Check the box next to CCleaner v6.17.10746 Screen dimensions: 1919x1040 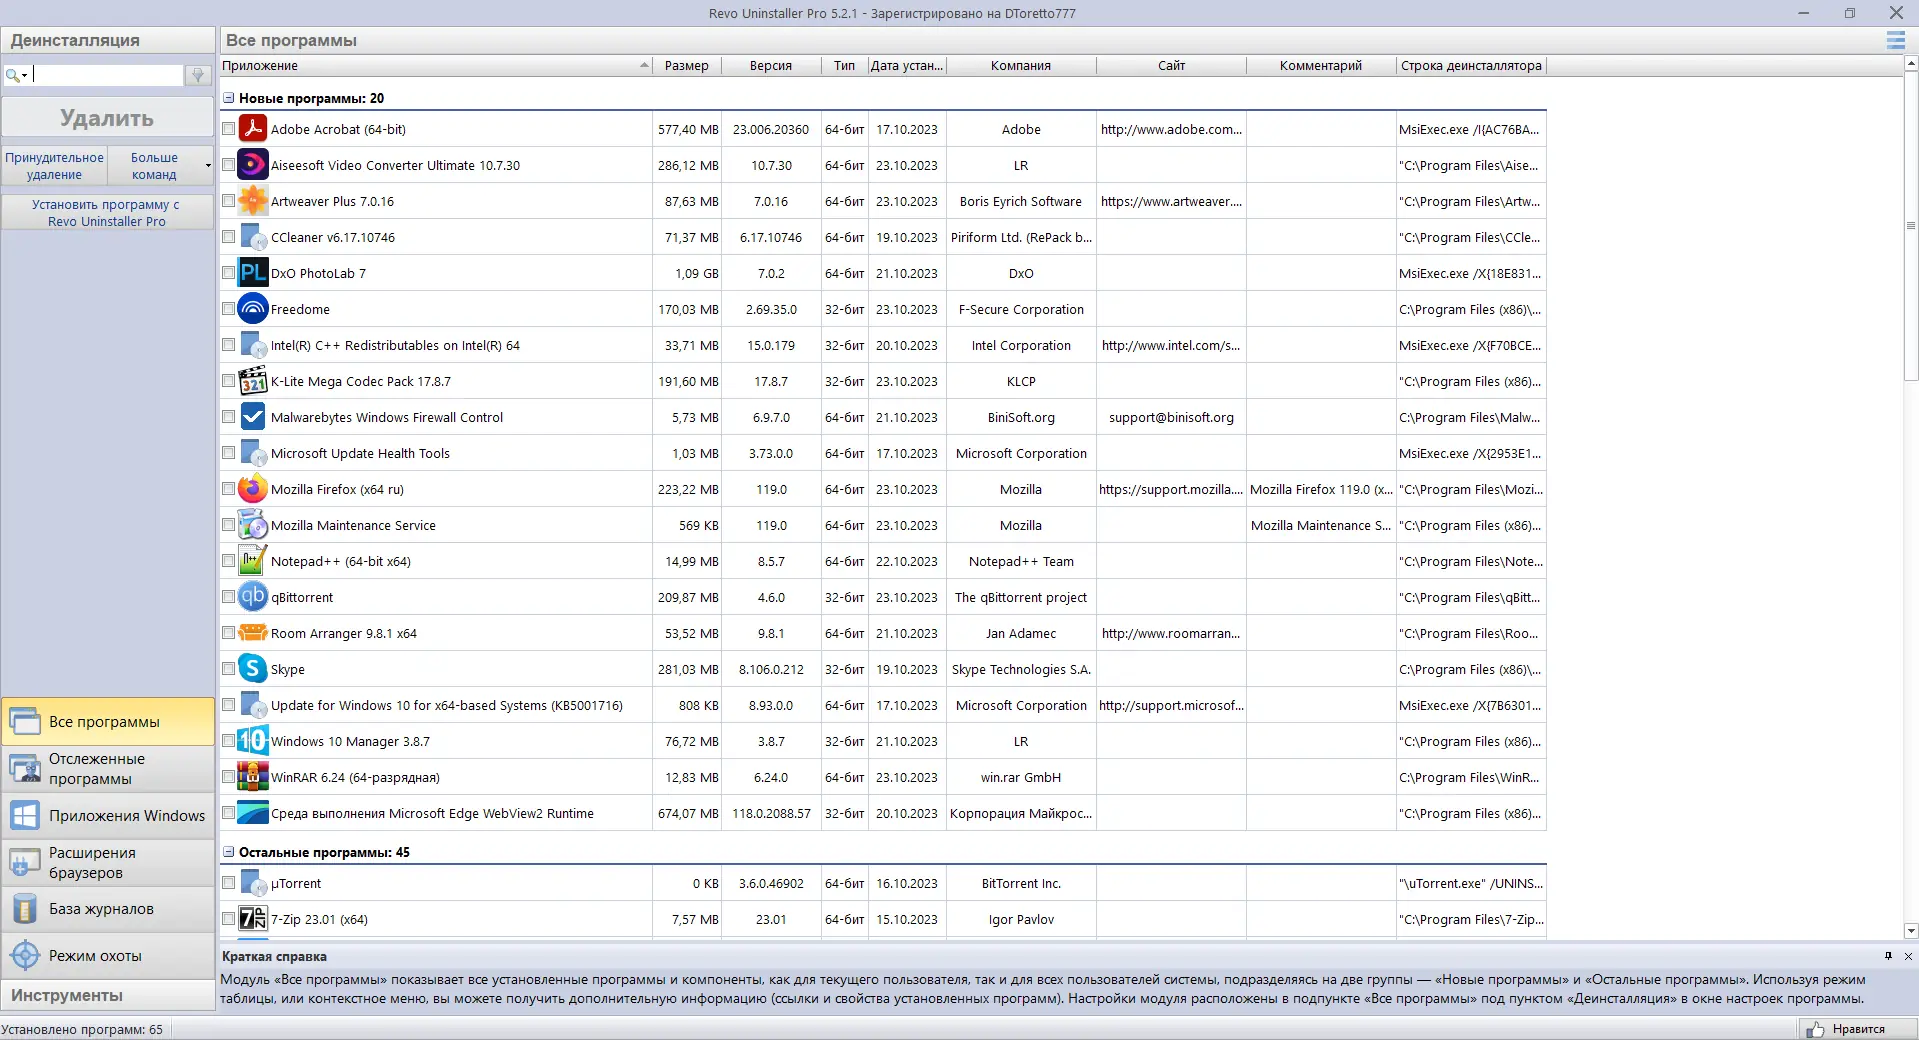point(229,237)
